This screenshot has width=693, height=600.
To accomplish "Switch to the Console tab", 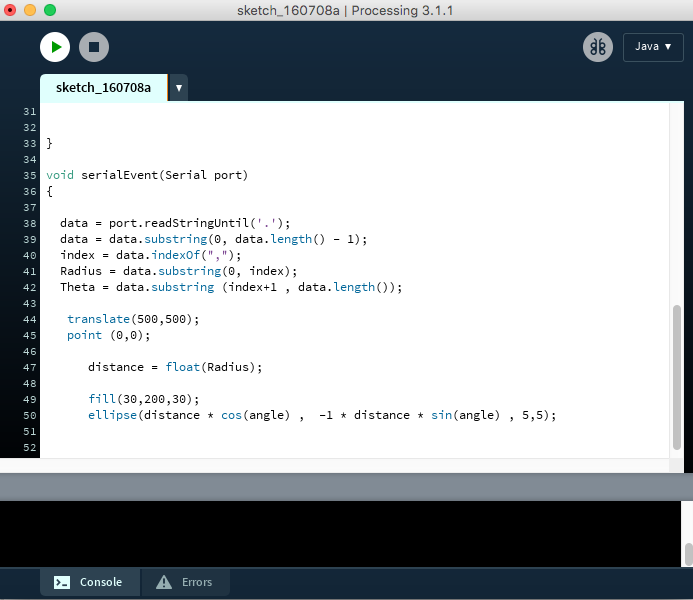I will [90, 582].
